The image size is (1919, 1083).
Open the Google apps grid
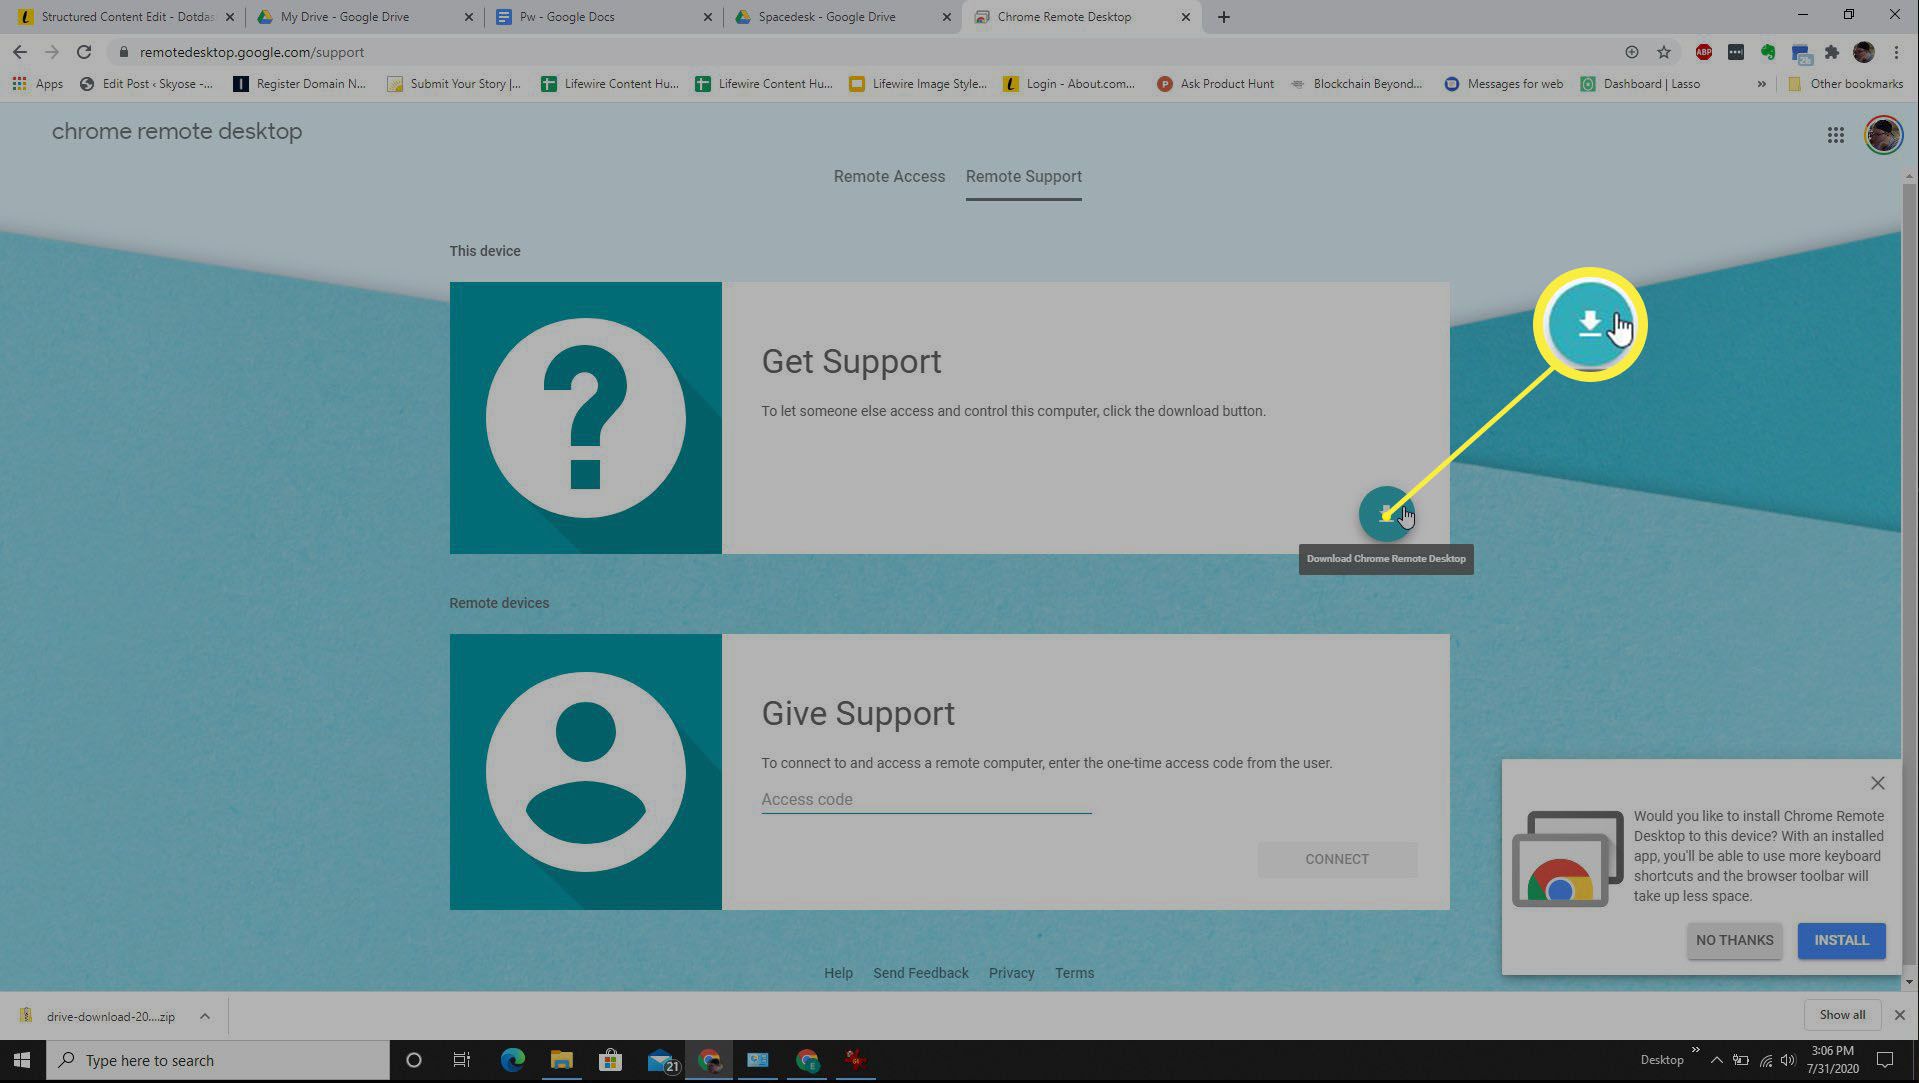coord(1835,134)
